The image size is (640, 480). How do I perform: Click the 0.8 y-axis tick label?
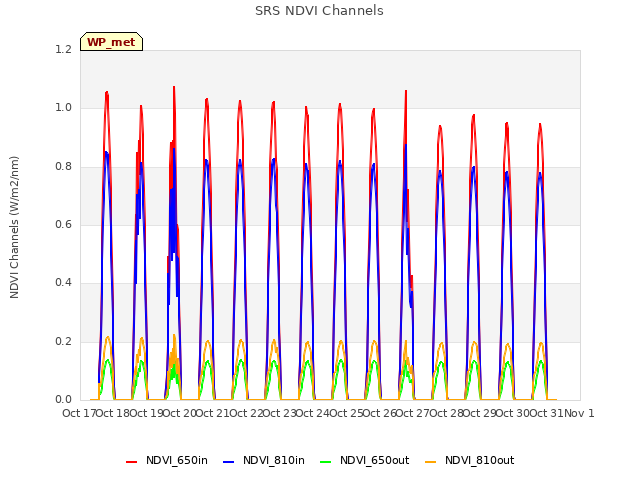(x=63, y=166)
